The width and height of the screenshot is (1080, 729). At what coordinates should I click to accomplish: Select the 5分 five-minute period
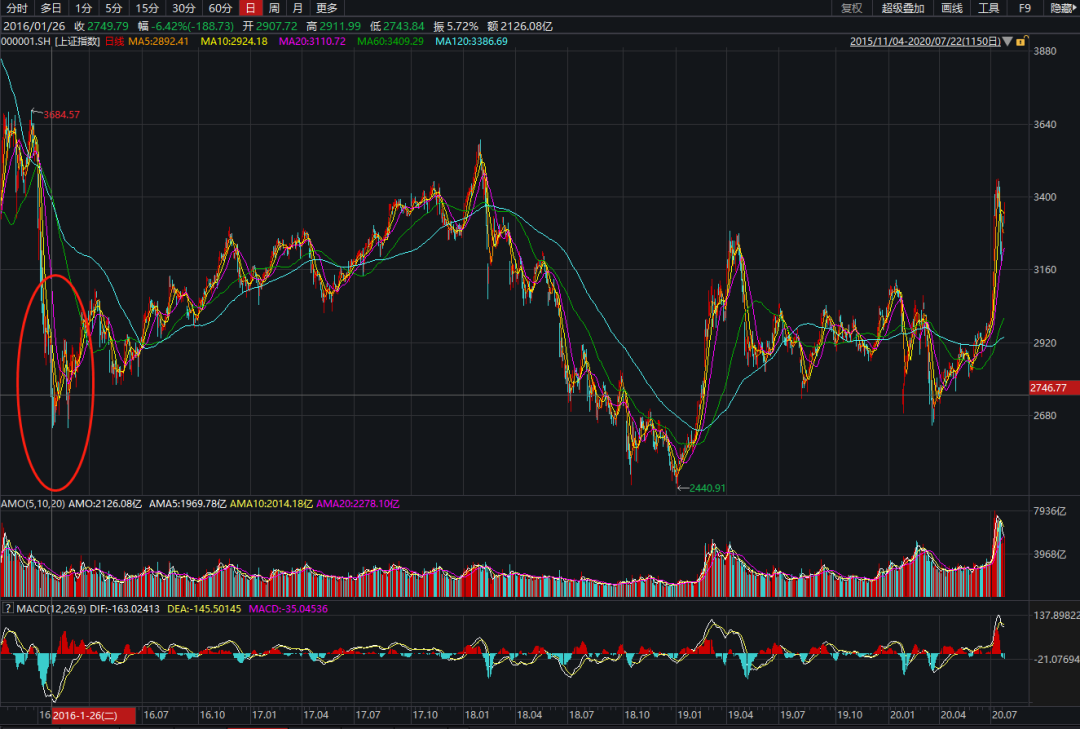[x=114, y=8]
